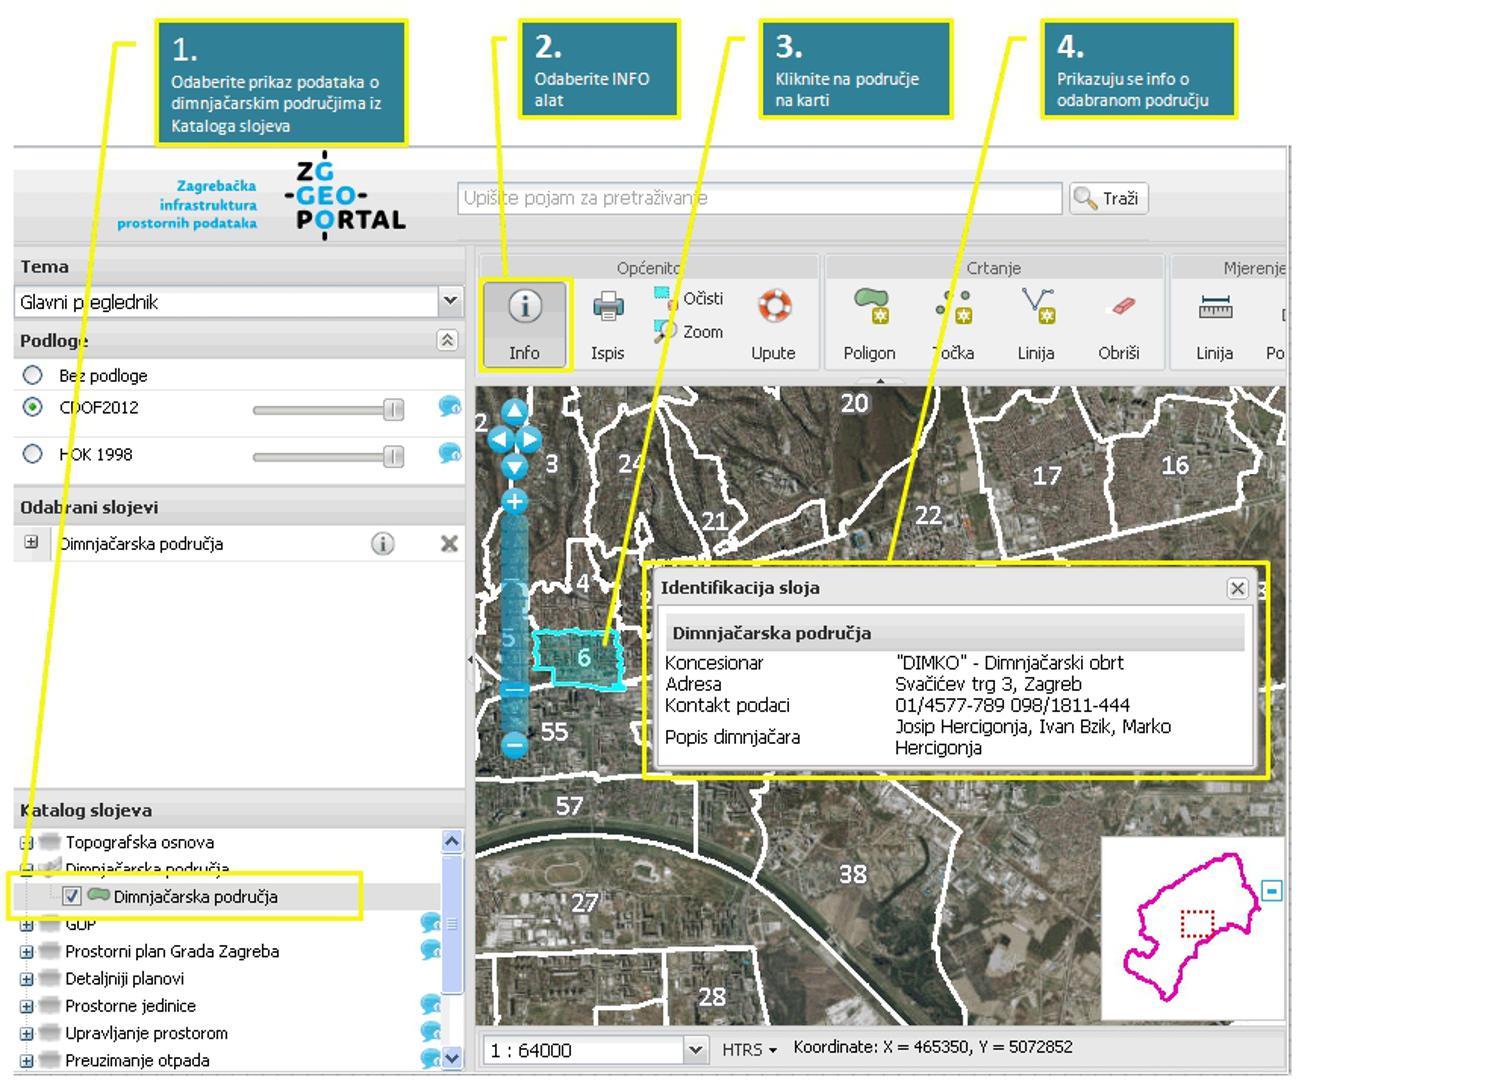Image resolution: width=1490 pixels, height=1080 pixels.
Task: Click the Očisti toolbar item
Action: coord(690,298)
